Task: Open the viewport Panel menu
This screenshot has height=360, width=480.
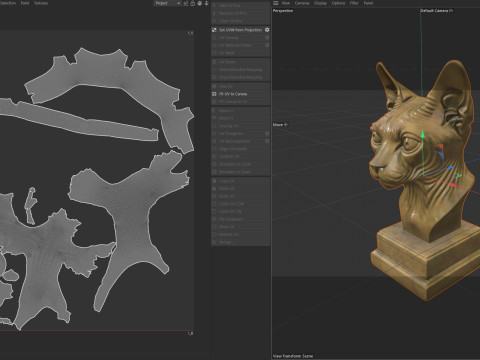Action: [x=368, y=3]
